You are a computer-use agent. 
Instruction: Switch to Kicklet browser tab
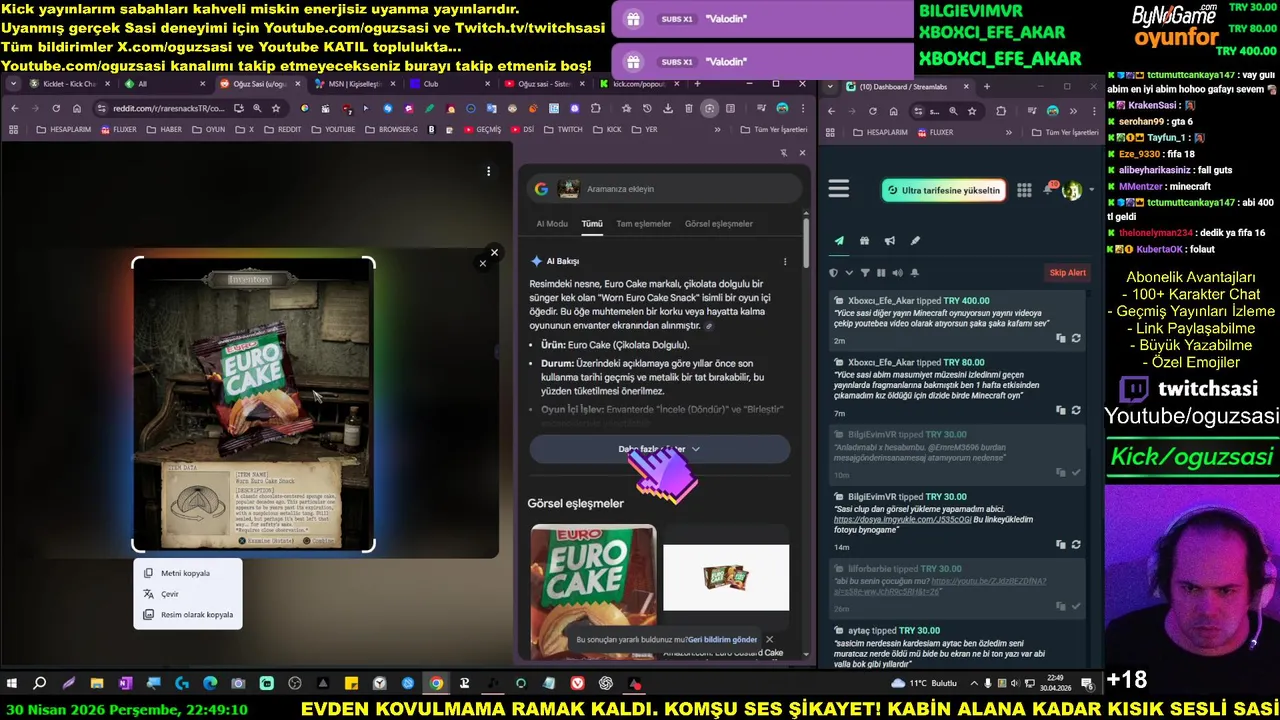(x=69, y=84)
